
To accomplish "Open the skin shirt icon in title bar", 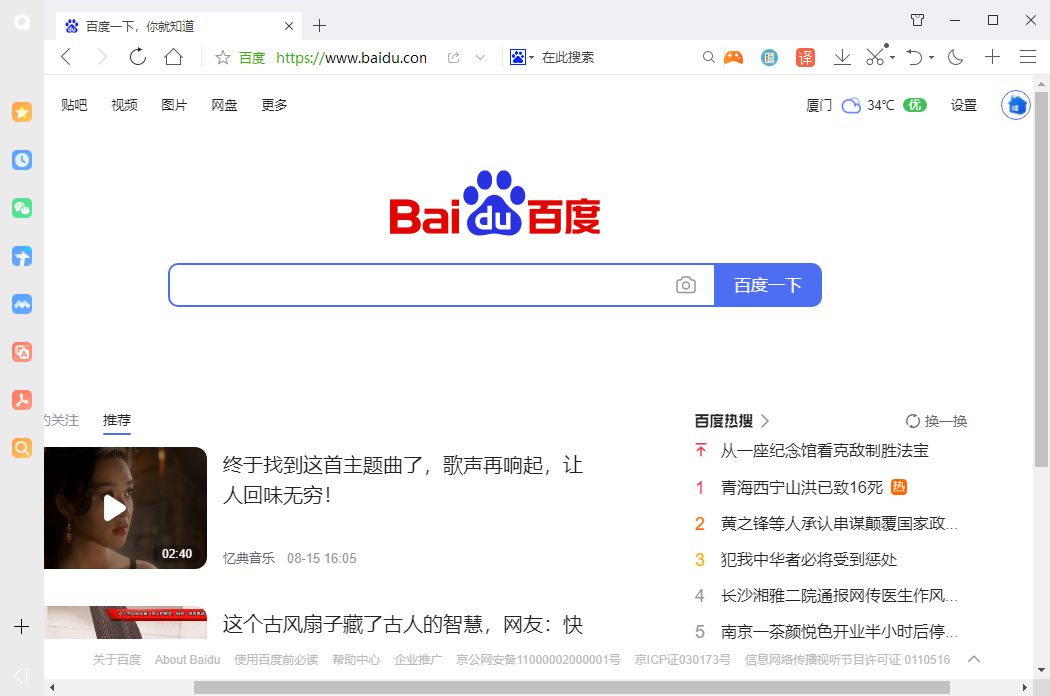I will (x=917, y=20).
